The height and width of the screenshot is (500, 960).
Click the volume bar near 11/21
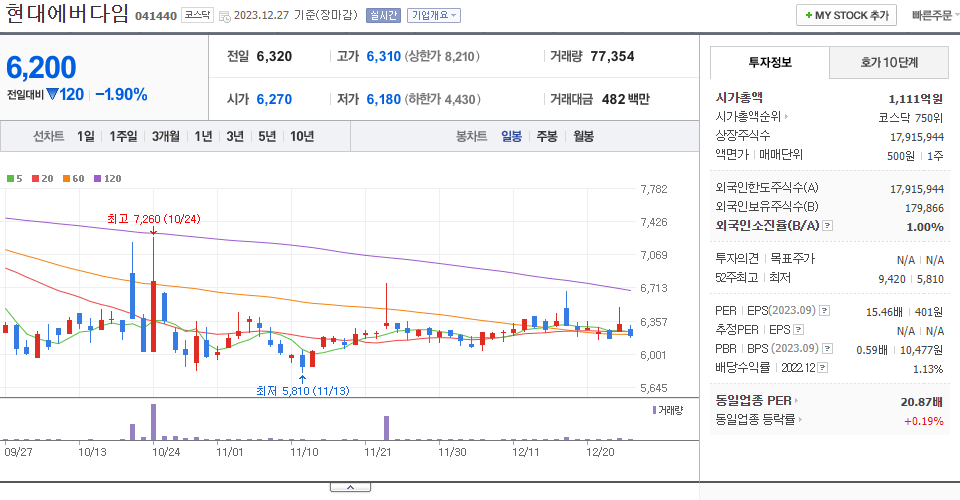tap(386, 428)
